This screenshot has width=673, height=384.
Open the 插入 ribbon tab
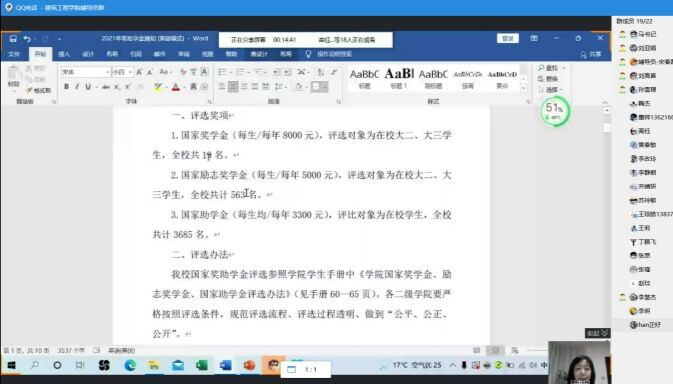(64, 54)
